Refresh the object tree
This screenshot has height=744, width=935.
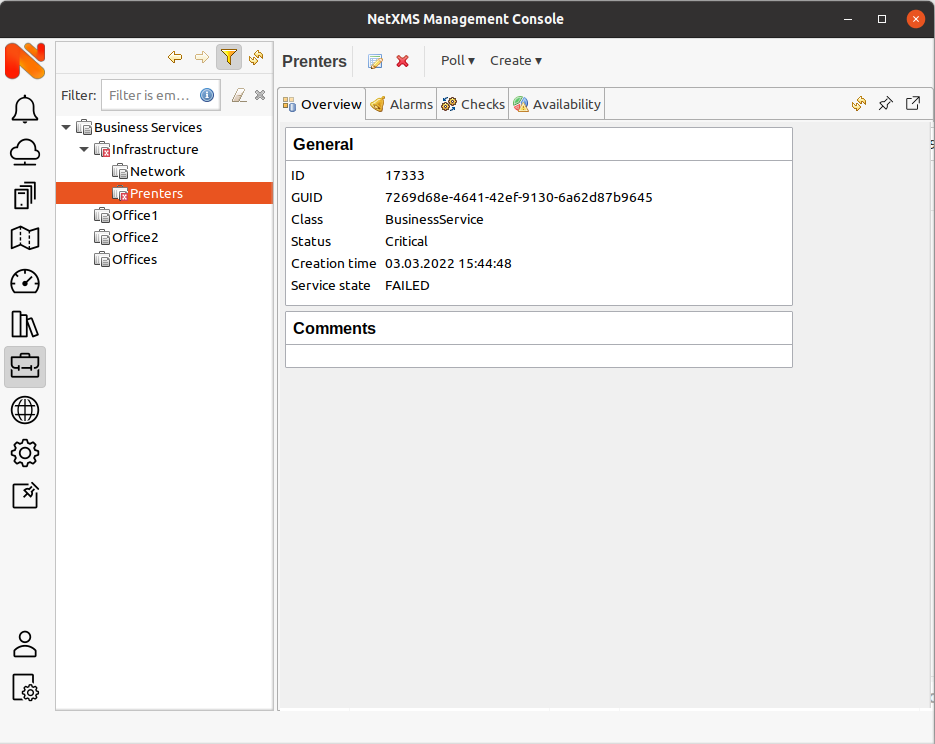256,57
